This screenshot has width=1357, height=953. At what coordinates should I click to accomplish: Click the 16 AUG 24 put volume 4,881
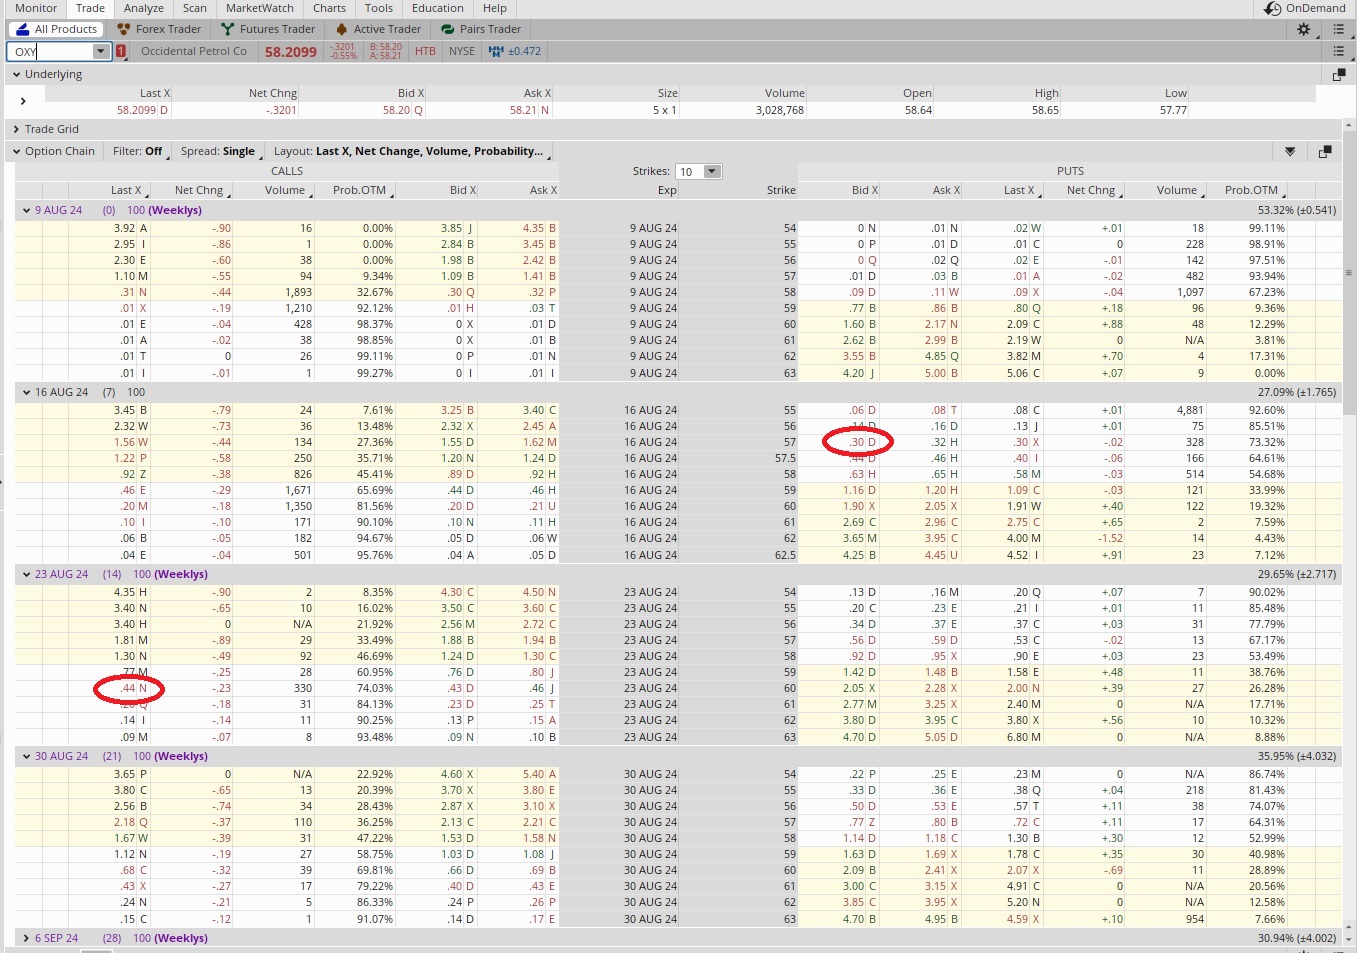coord(1190,410)
